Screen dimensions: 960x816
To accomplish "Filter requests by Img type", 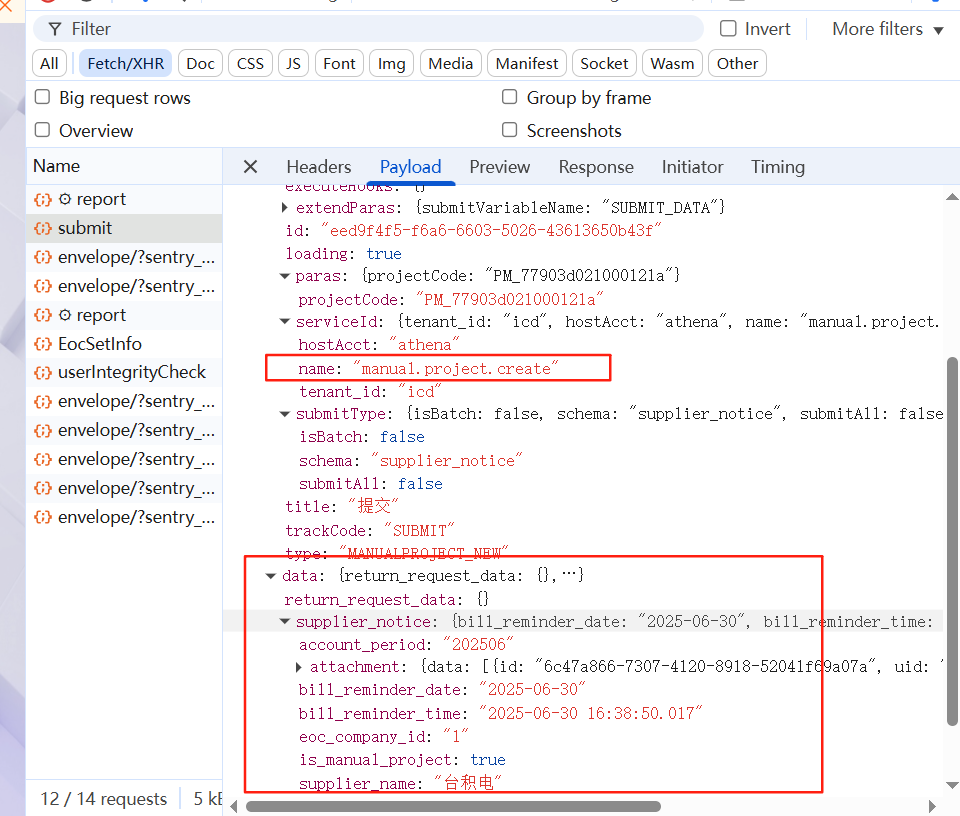I will tap(391, 64).
